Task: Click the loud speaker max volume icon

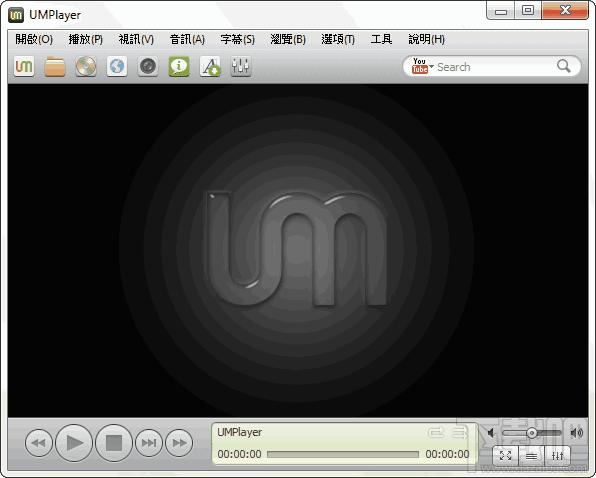Action: [x=577, y=433]
